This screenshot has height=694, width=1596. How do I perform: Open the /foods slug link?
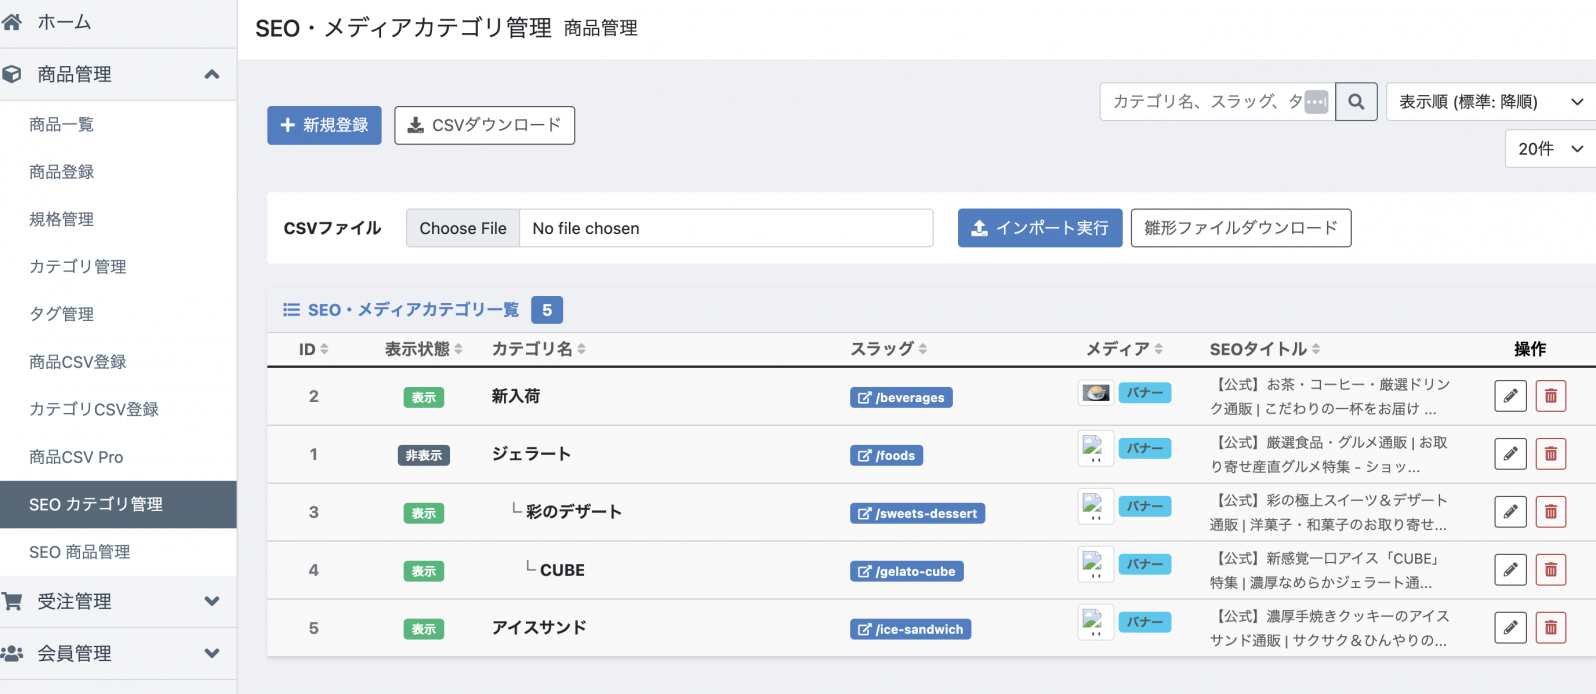pyautogui.click(x=887, y=455)
